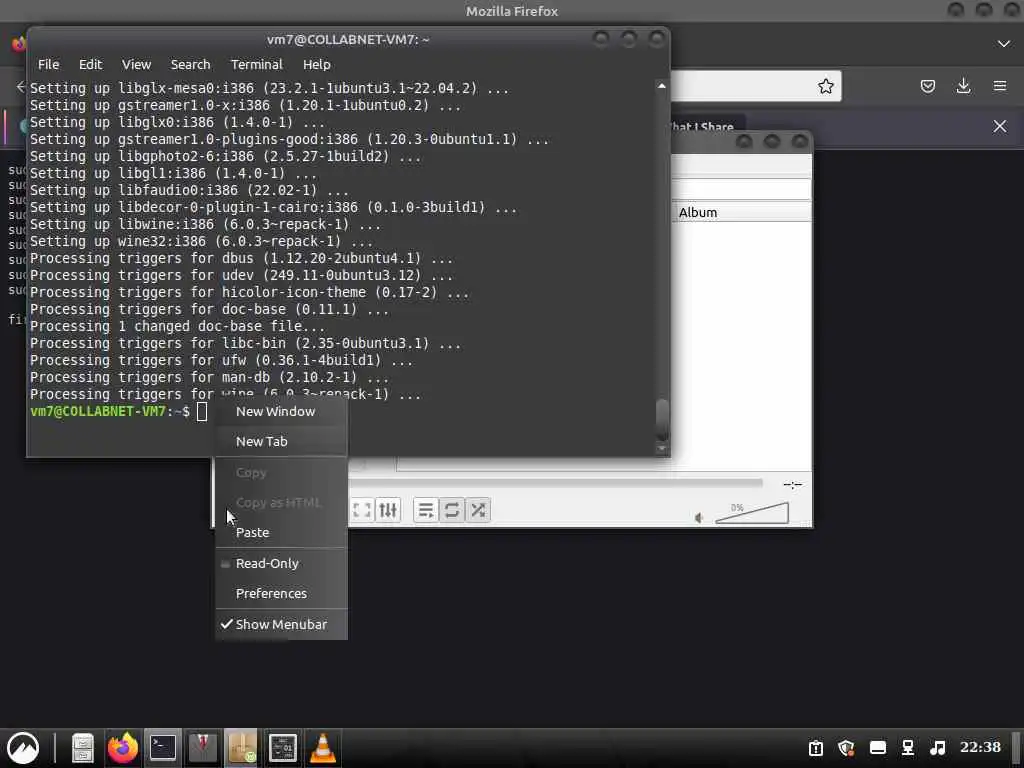Open the system start menu mountain logo

click(x=23, y=747)
